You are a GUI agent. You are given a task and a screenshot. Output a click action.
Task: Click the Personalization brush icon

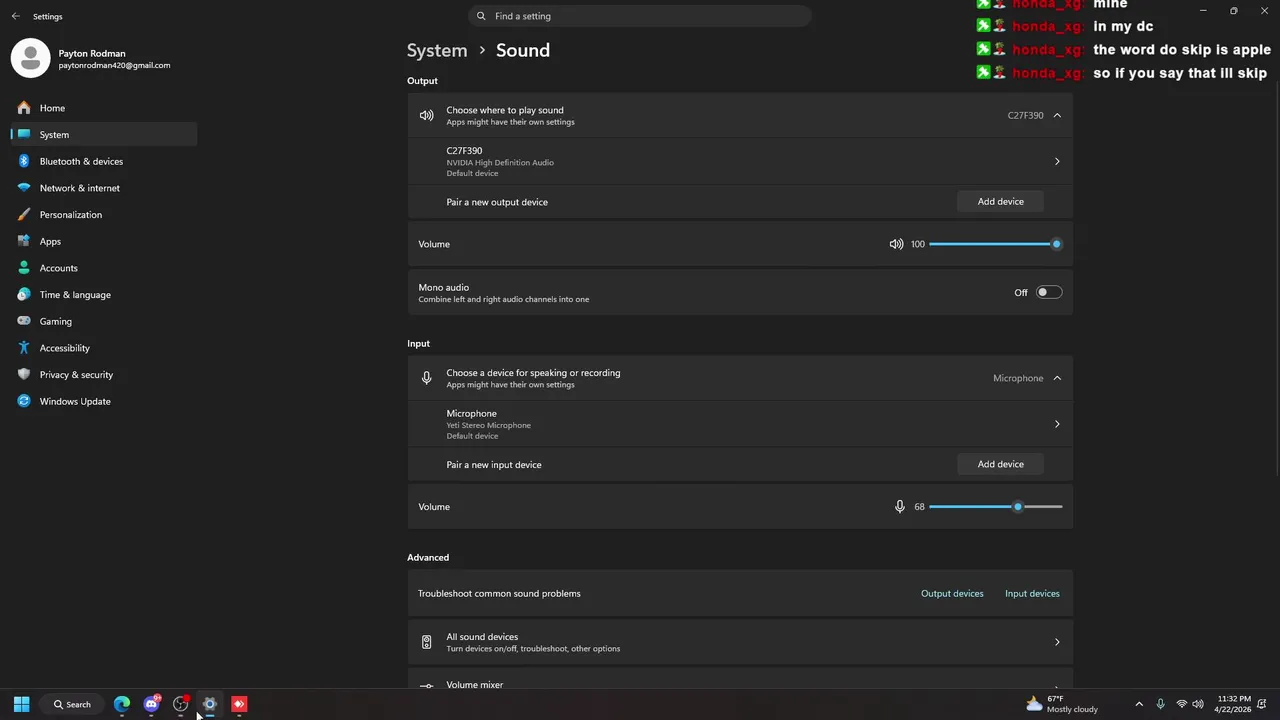(24, 215)
